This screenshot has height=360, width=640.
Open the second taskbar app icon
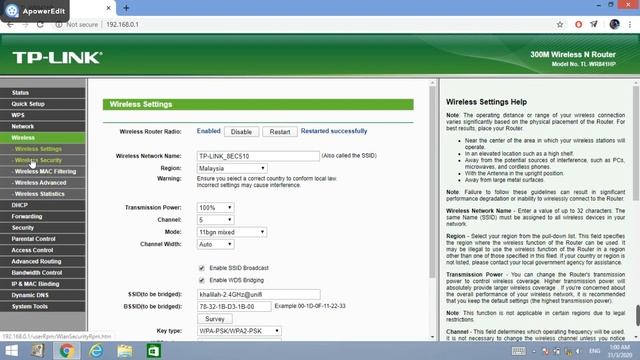pos(38,351)
